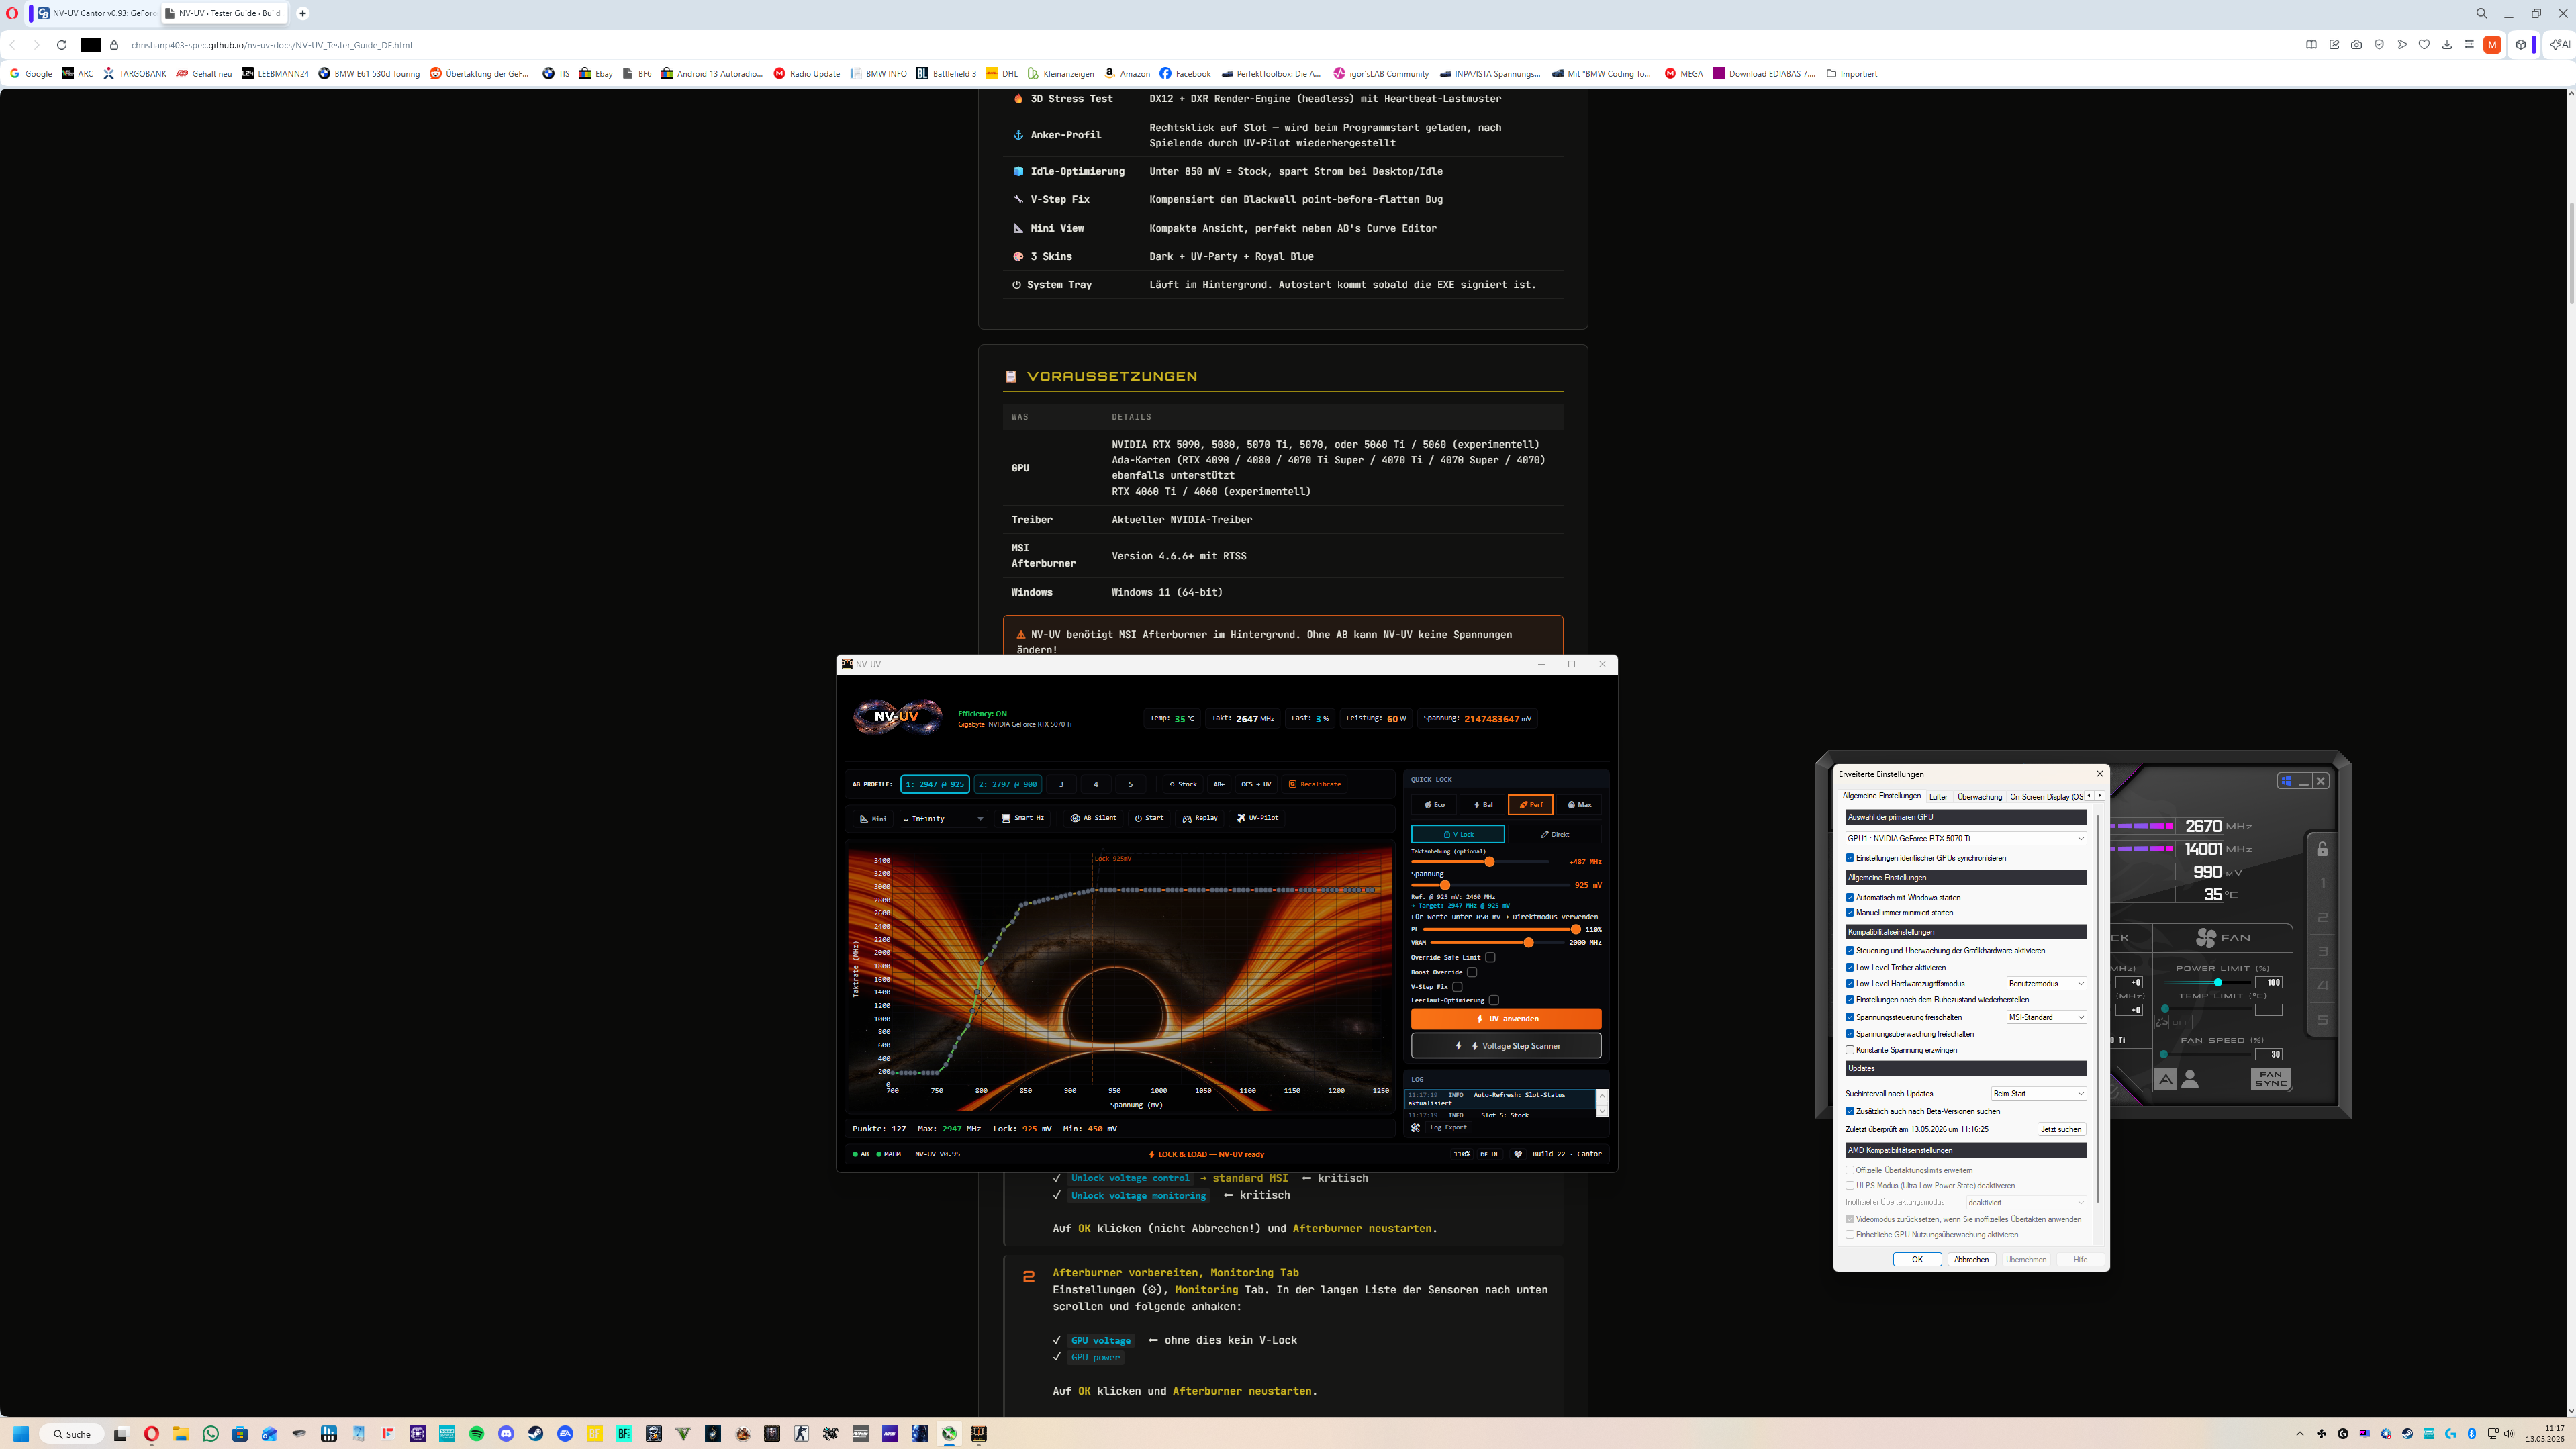Uncheck Automatisch mit Windows starten
Screen dimensions: 2576x1449
click(x=1850, y=898)
